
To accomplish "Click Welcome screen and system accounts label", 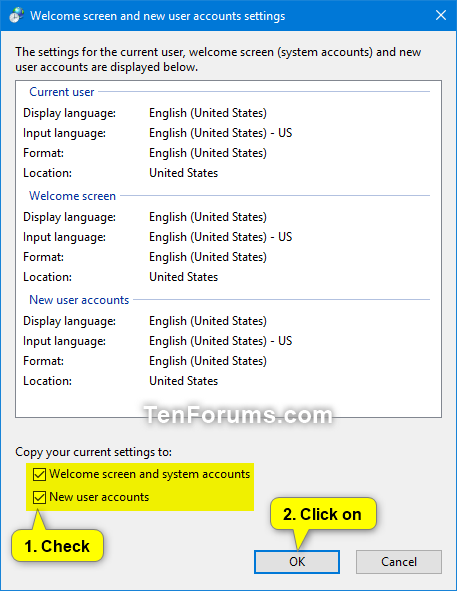I will (x=150, y=474).
